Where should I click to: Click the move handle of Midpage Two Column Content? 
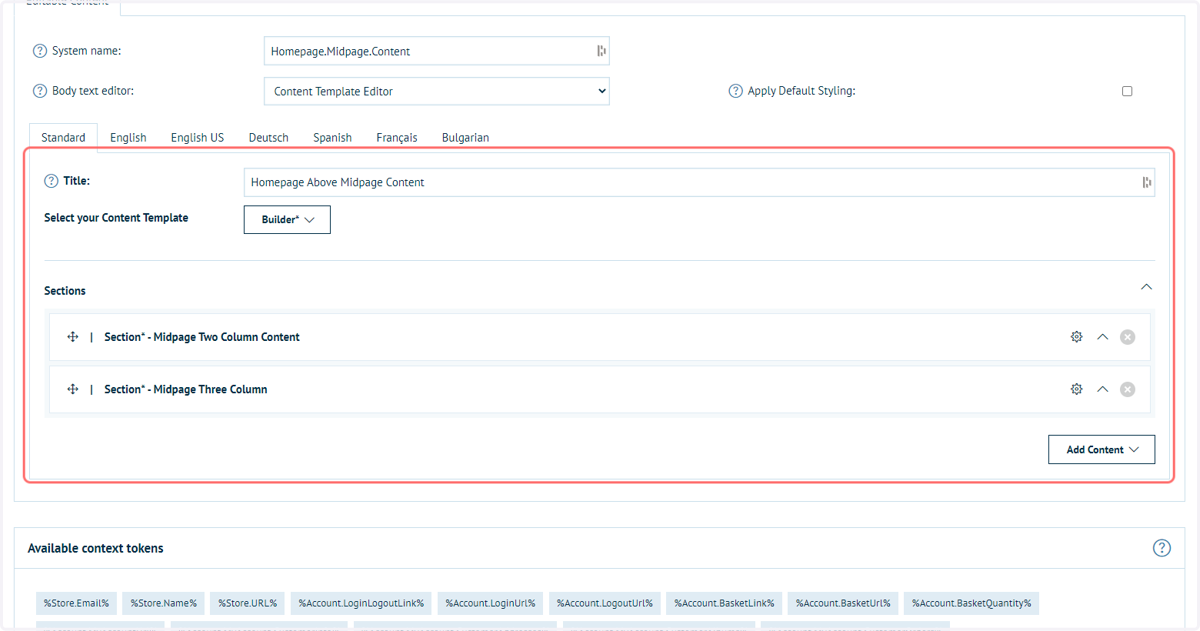click(x=73, y=337)
